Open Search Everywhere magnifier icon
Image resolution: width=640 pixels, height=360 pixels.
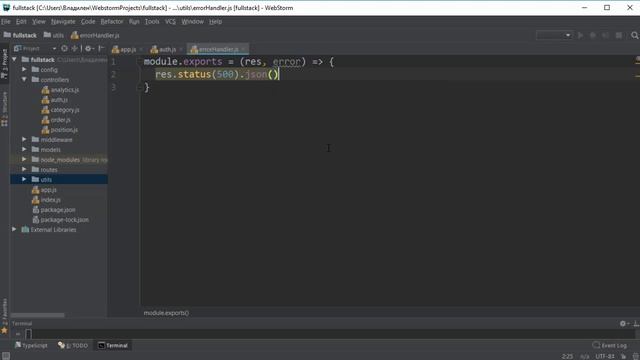coord(635,36)
